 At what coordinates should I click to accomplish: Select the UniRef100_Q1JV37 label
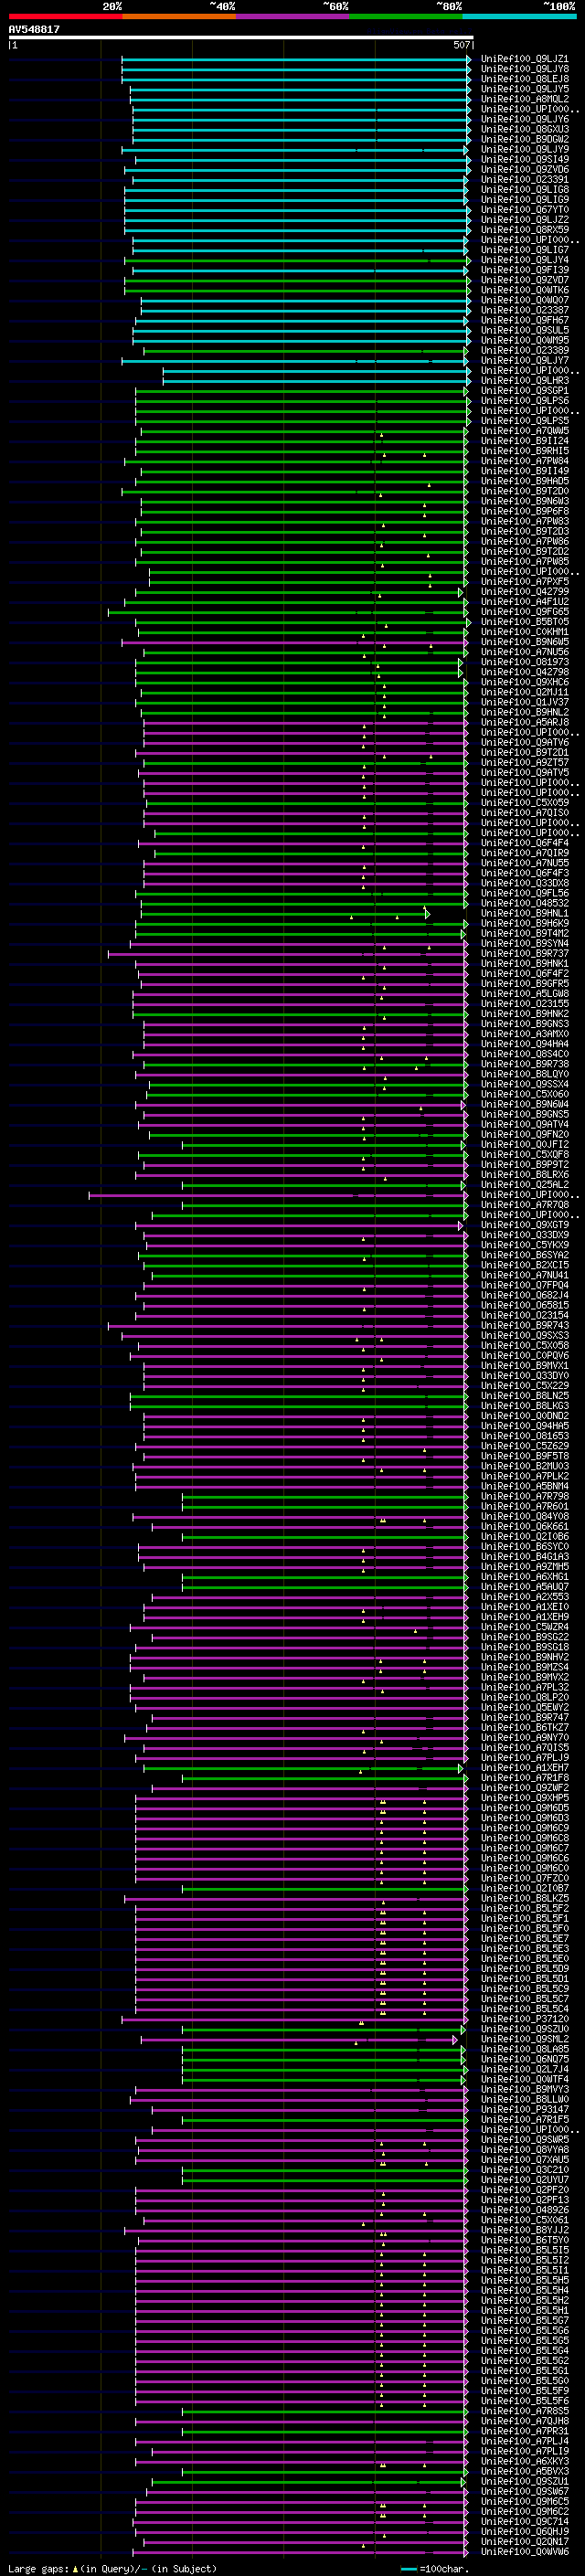tap(525, 702)
